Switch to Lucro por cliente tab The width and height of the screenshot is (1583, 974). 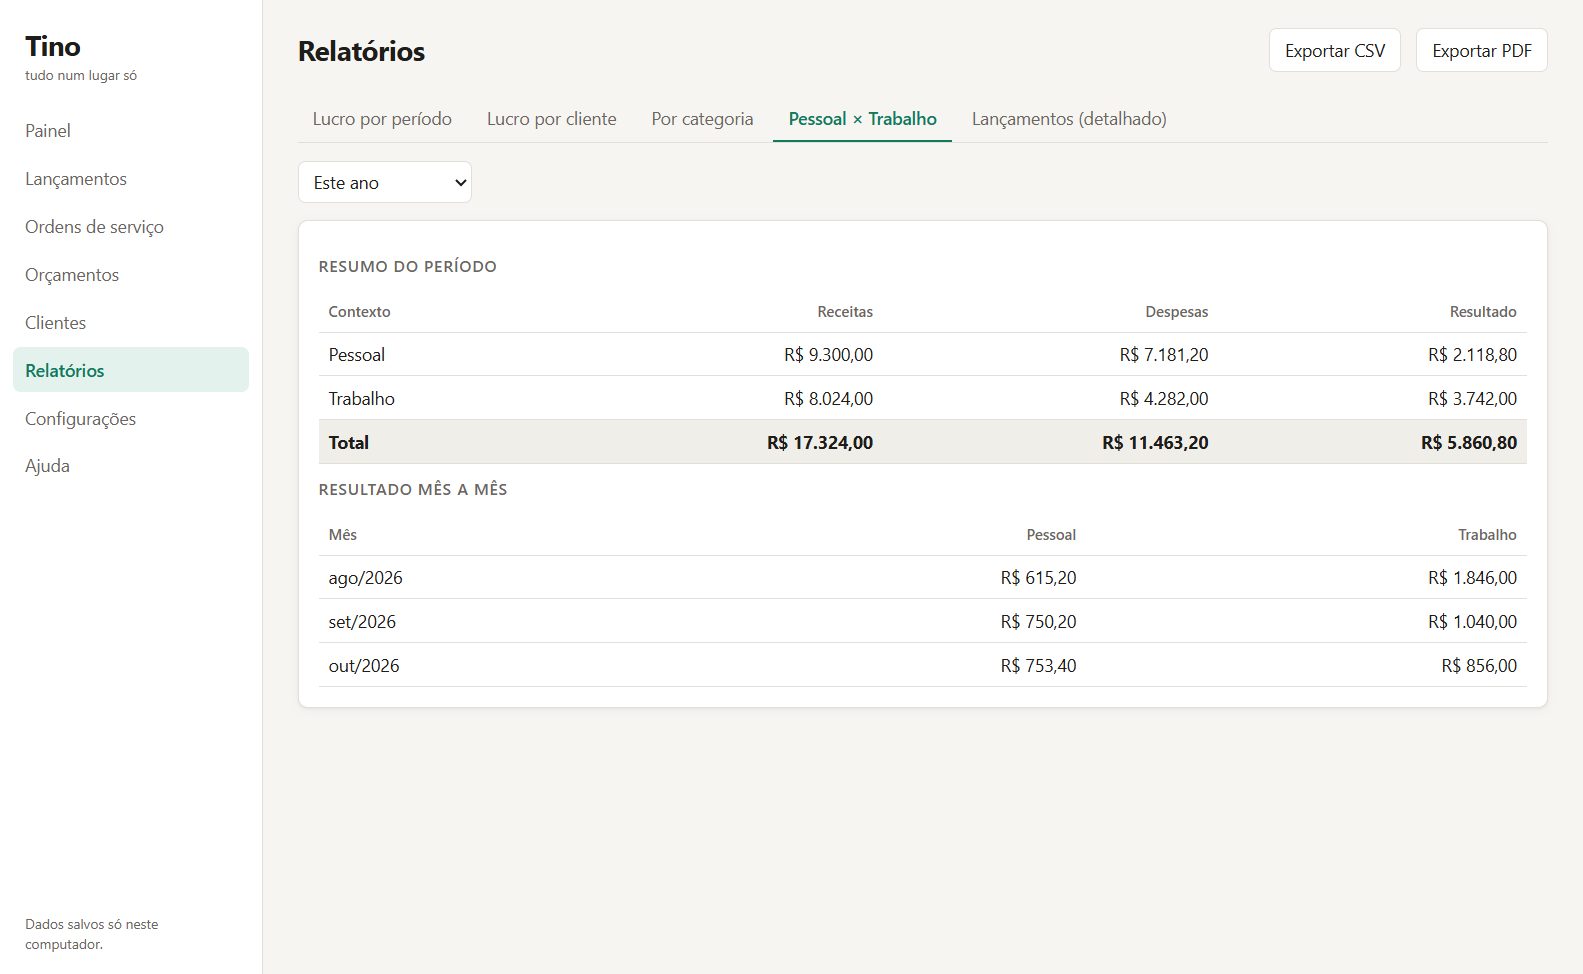pyautogui.click(x=552, y=119)
